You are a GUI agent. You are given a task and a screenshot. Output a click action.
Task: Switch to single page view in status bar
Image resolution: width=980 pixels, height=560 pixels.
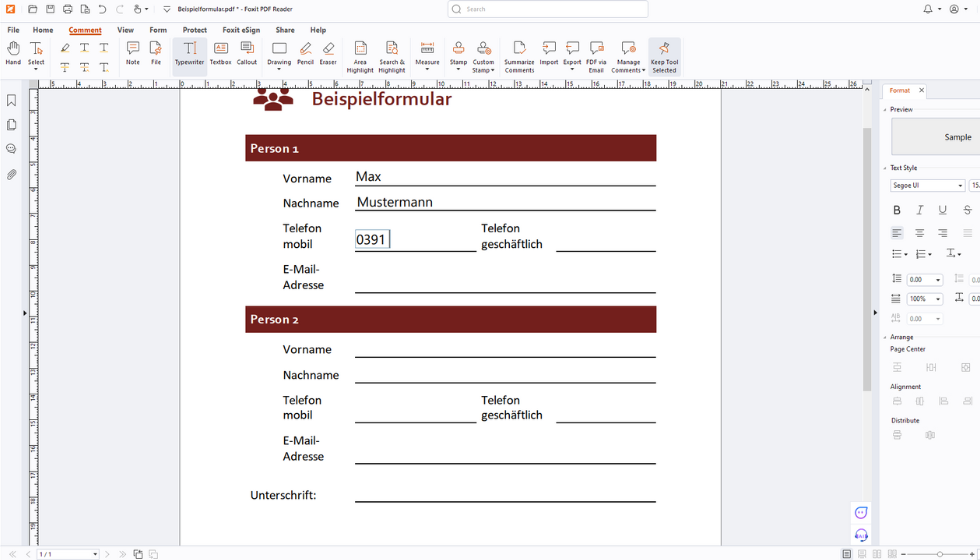coord(846,554)
